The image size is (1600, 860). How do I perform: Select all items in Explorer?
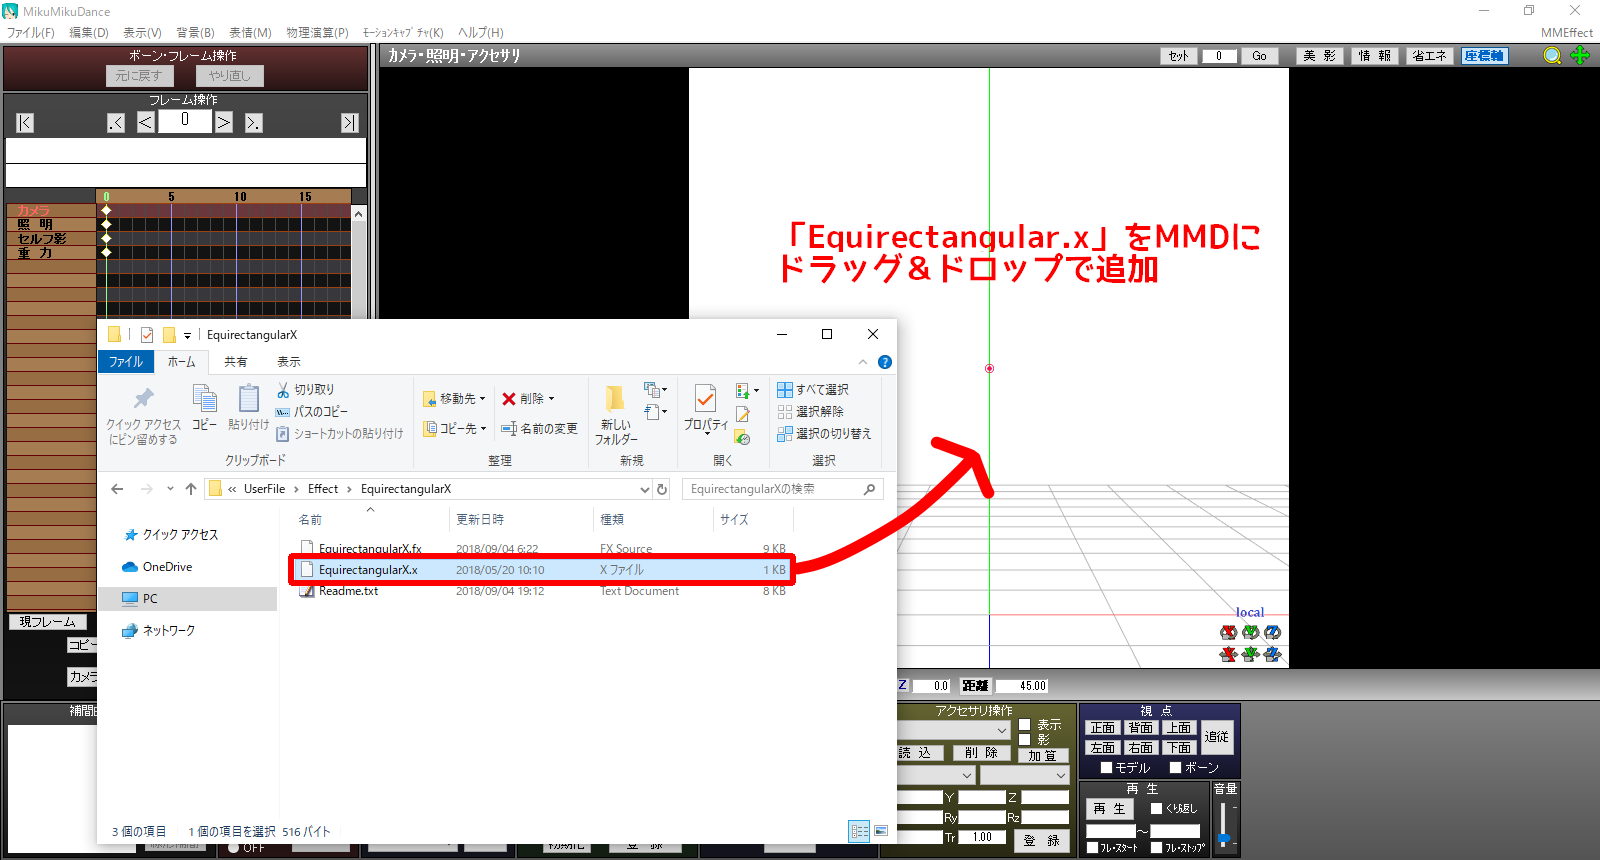[813, 390]
